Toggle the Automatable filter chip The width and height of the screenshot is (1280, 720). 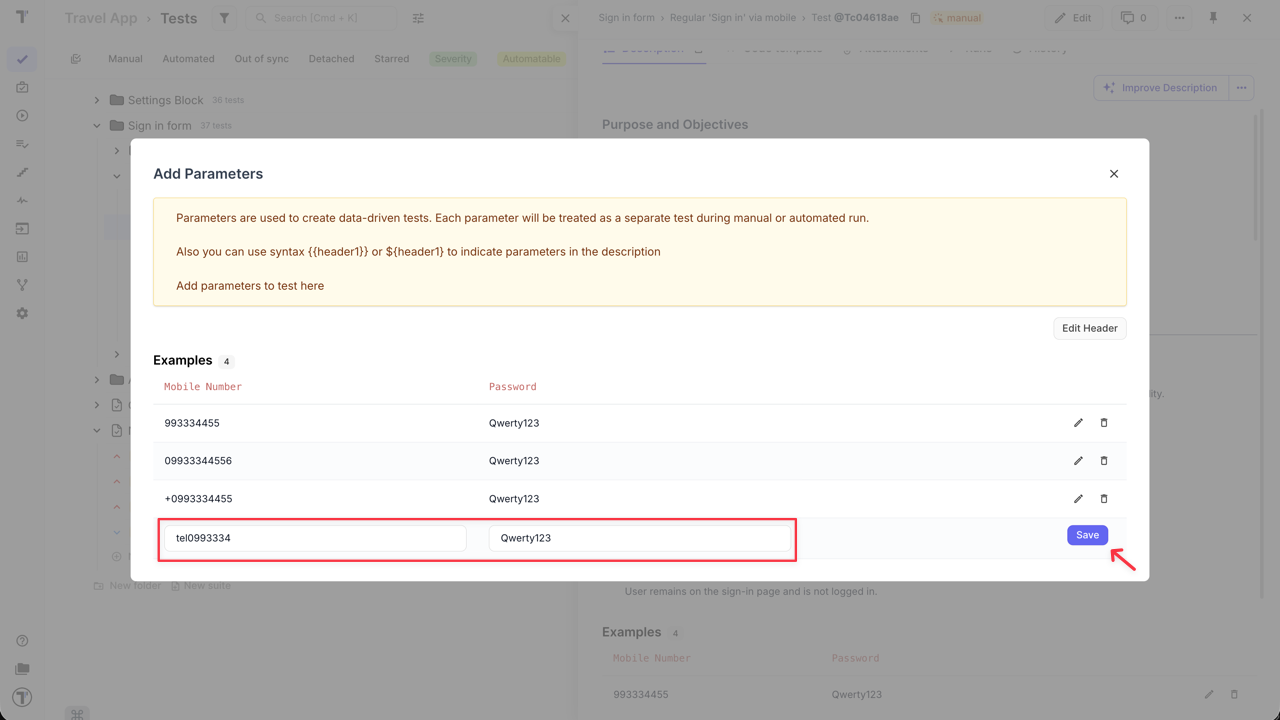pyautogui.click(x=531, y=58)
